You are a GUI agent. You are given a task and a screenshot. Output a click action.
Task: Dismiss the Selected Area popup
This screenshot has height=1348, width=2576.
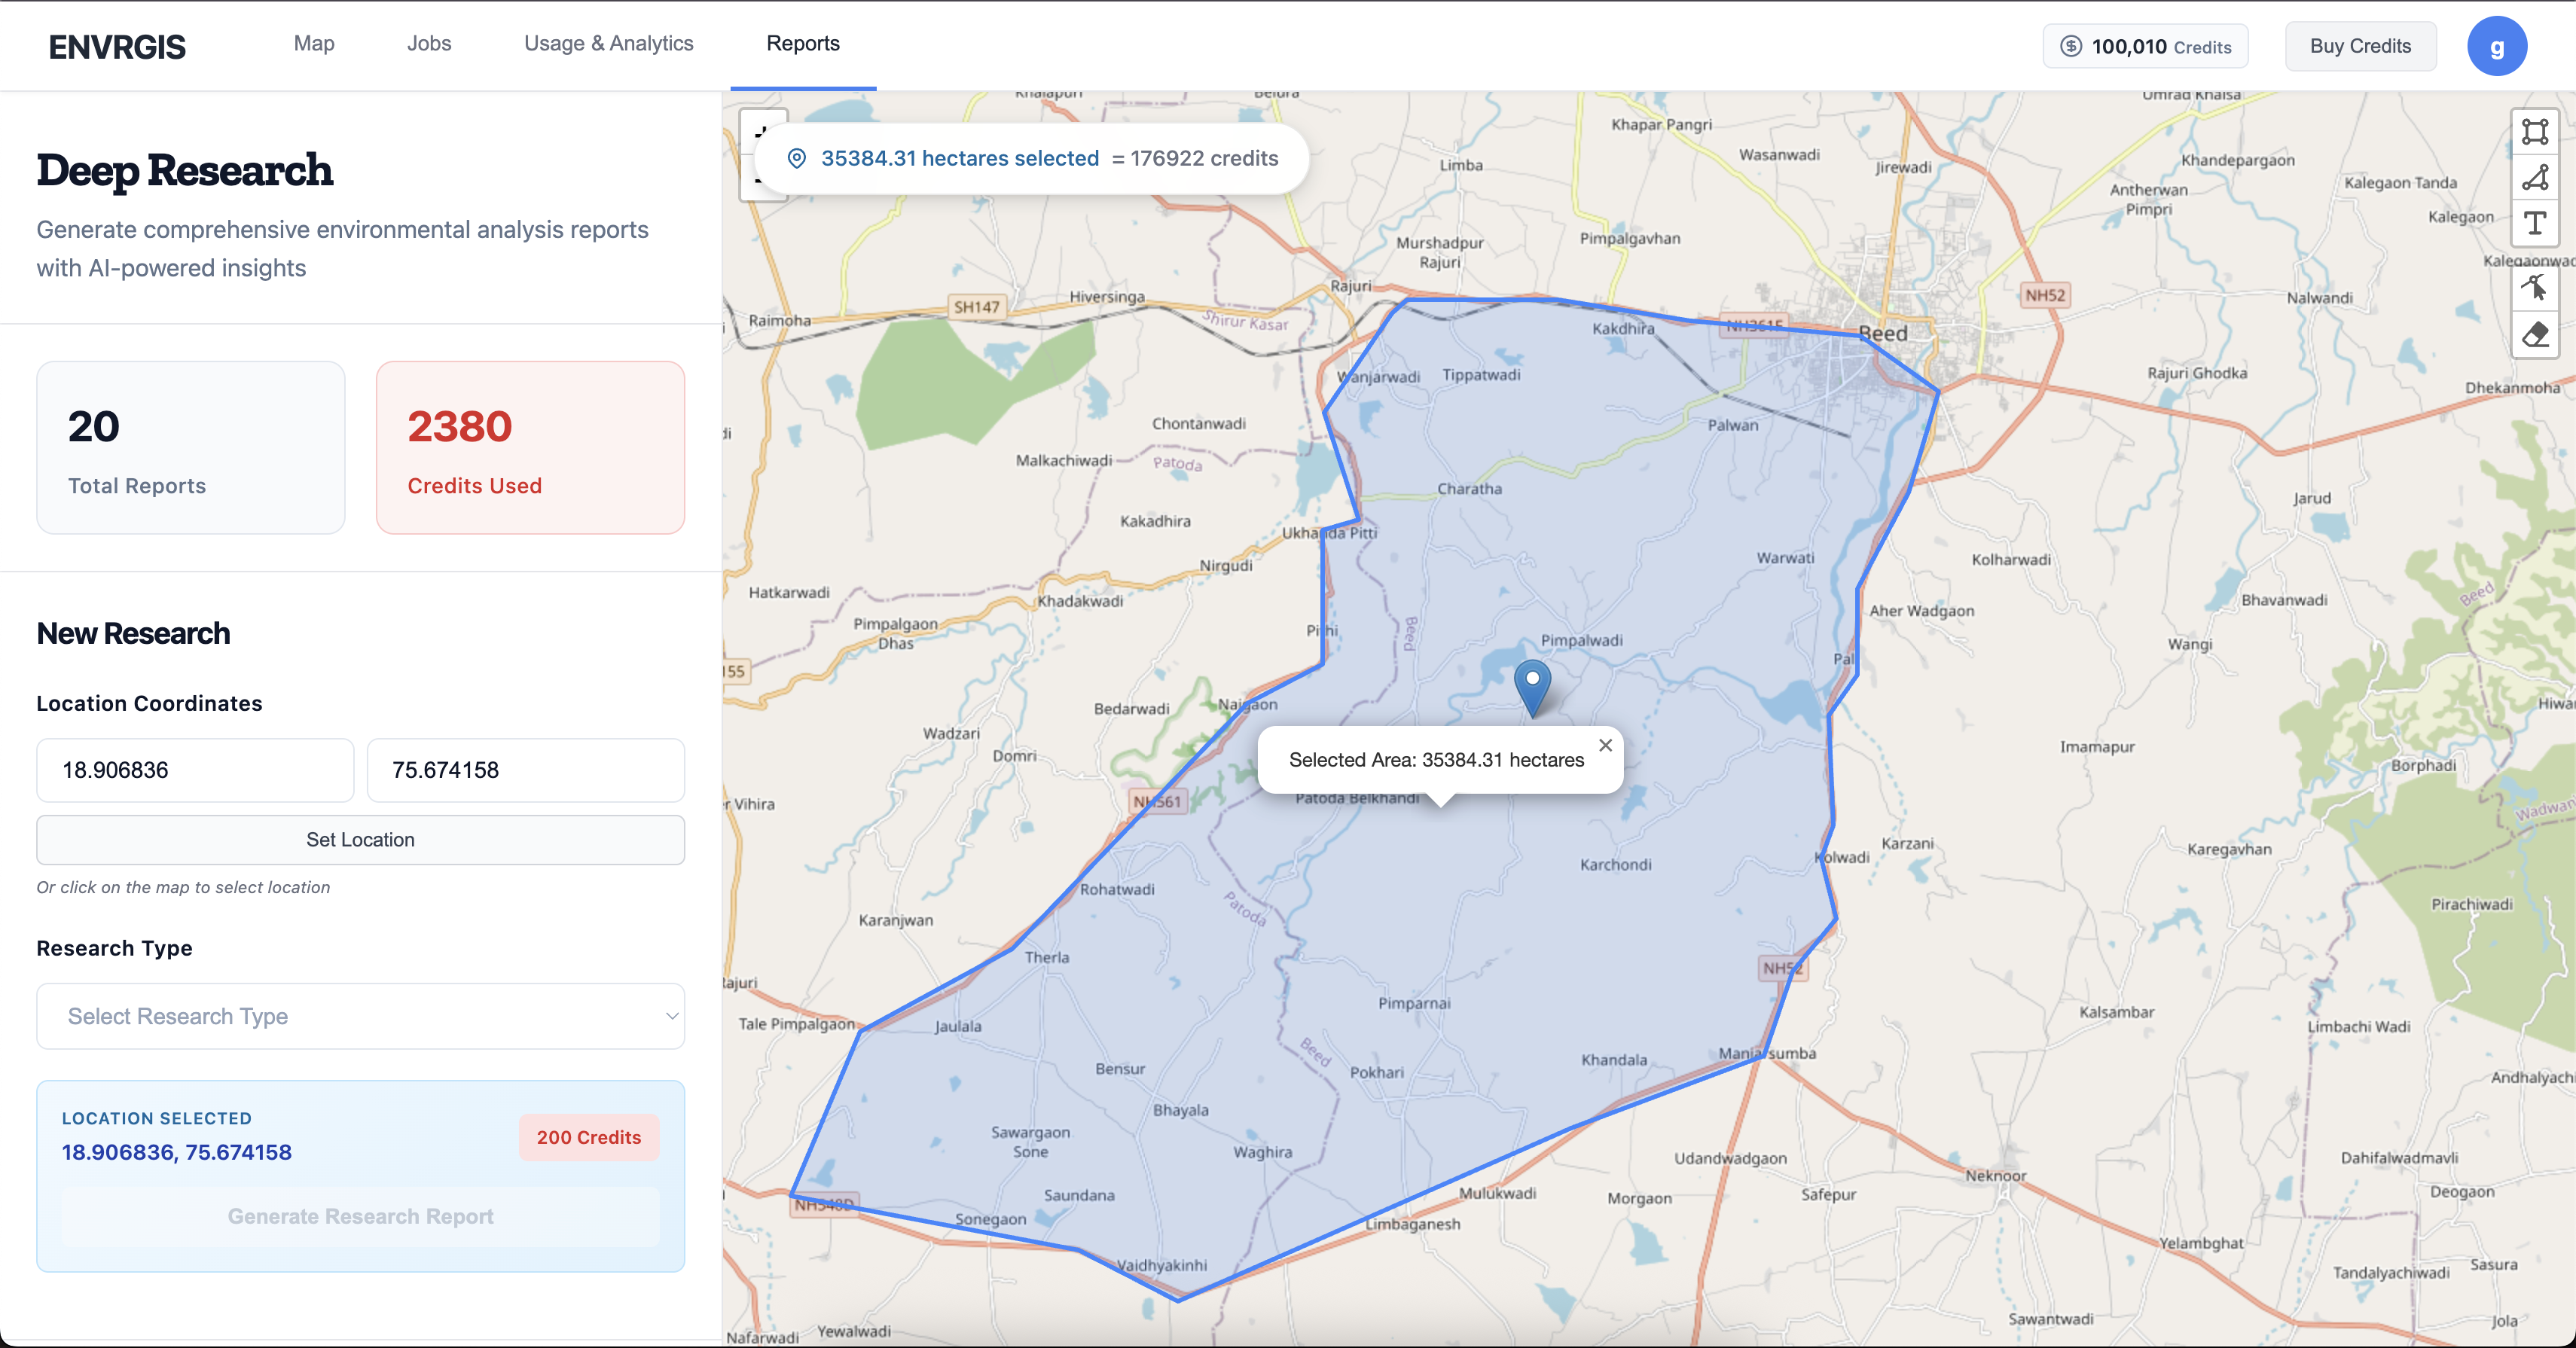click(x=1605, y=744)
